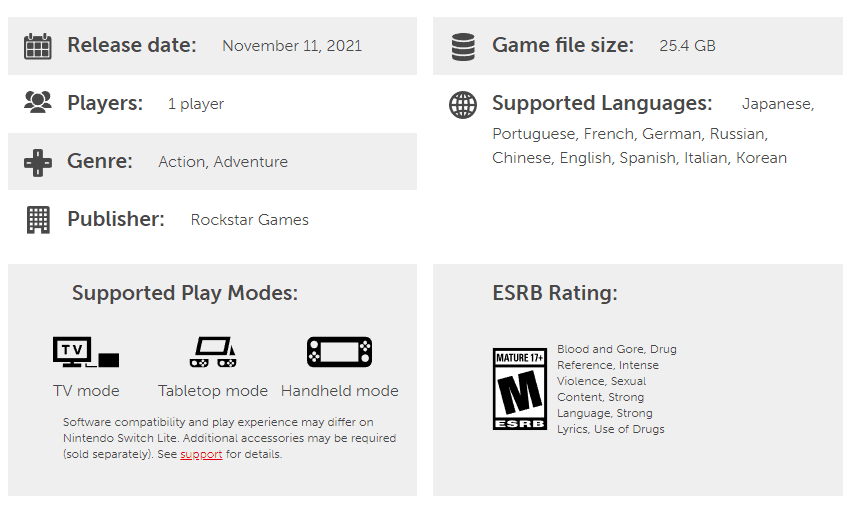Click the Tabletop mode icon
Viewport: 852px width, 513px height.
212,352
